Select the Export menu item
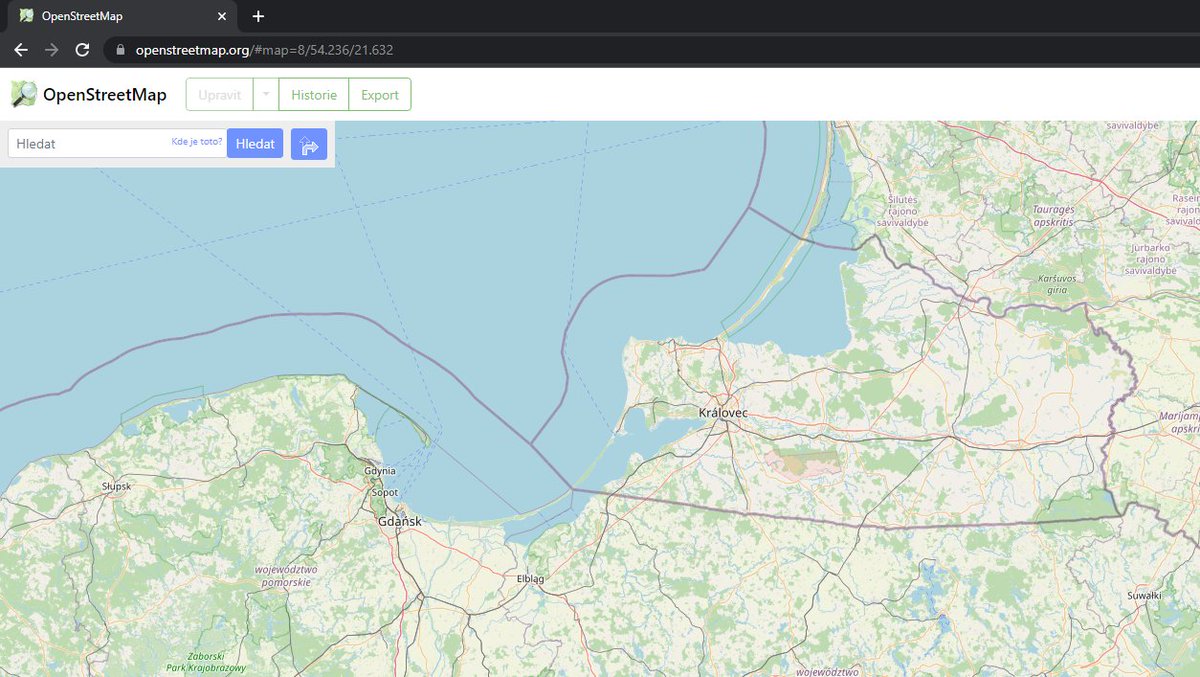The image size is (1200, 677). (380, 95)
